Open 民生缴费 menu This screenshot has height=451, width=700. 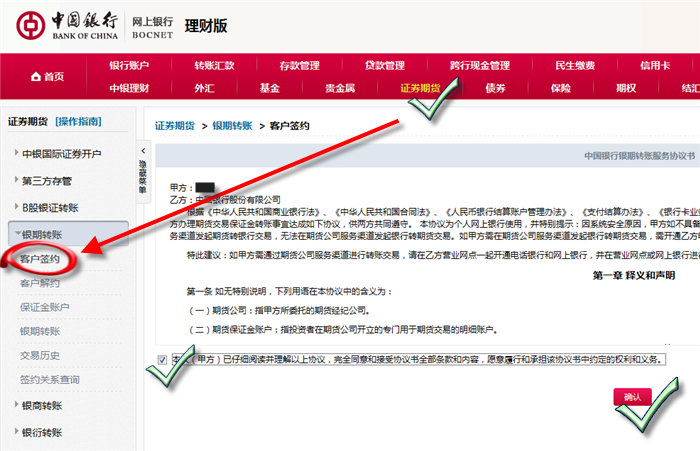tap(575, 66)
